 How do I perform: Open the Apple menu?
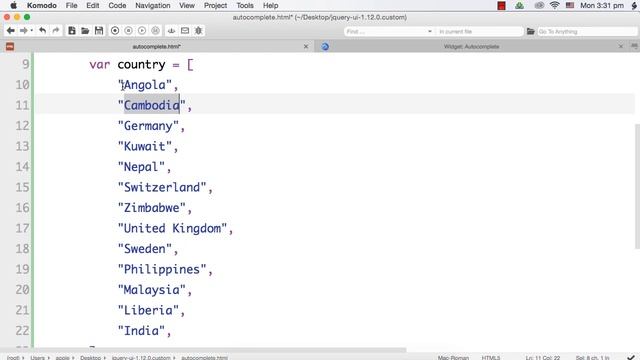click(x=13, y=5)
